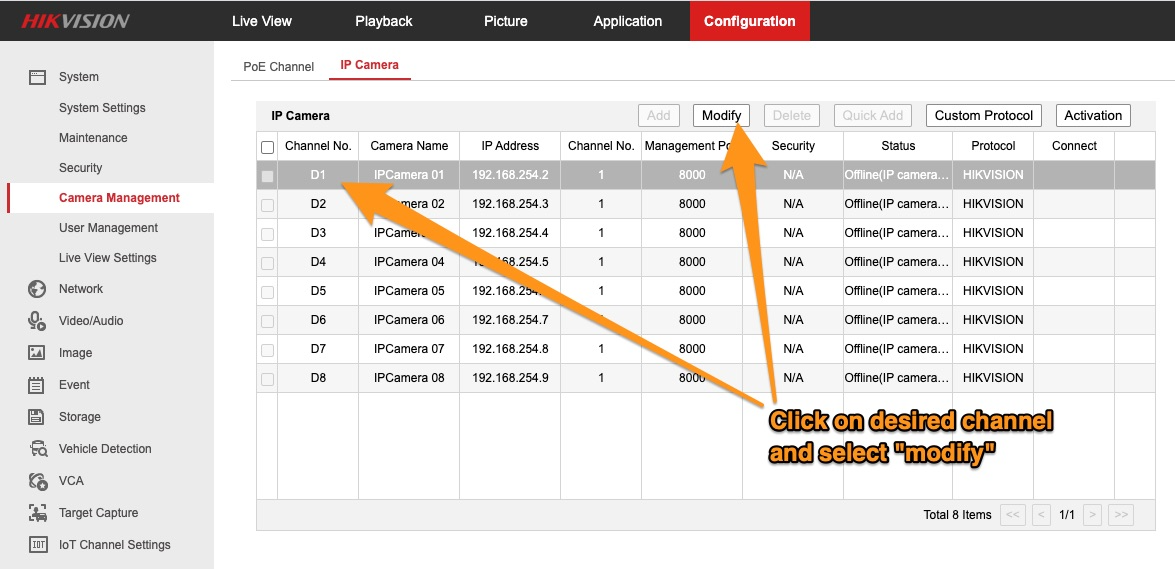Switch to the Playback tab
Image resolution: width=1175 pixels, height=569 pixels.
(x=383, y=21)
